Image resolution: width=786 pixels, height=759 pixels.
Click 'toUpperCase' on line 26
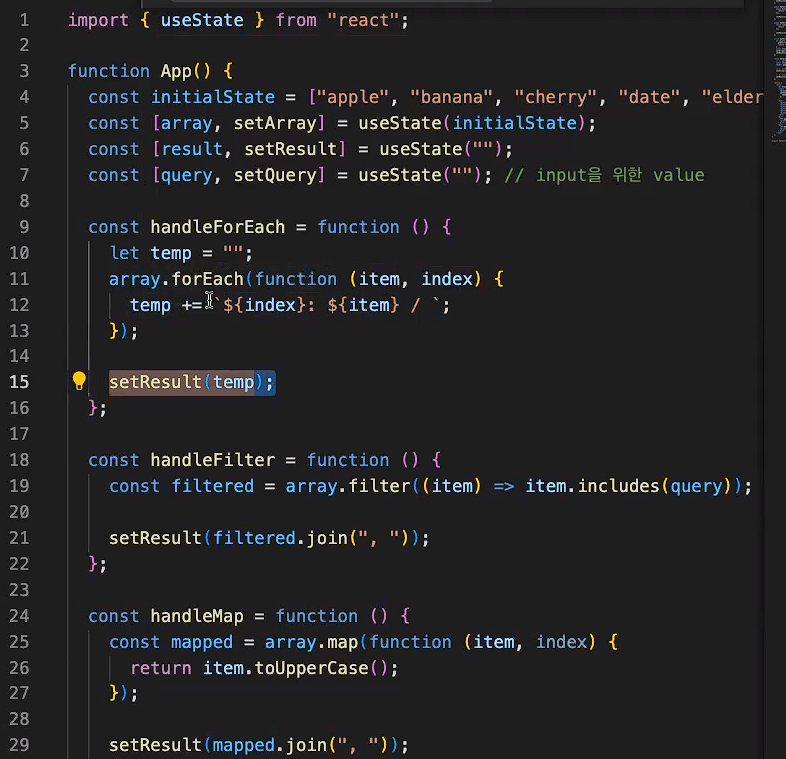pyautogui.click(x=311, y=668)
